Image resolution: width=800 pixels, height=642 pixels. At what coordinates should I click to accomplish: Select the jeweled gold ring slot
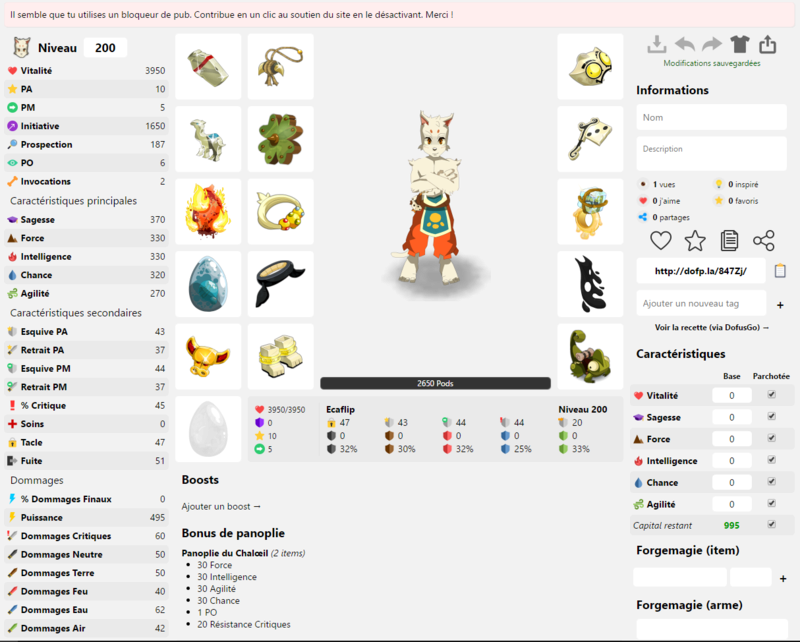point(281,212)
